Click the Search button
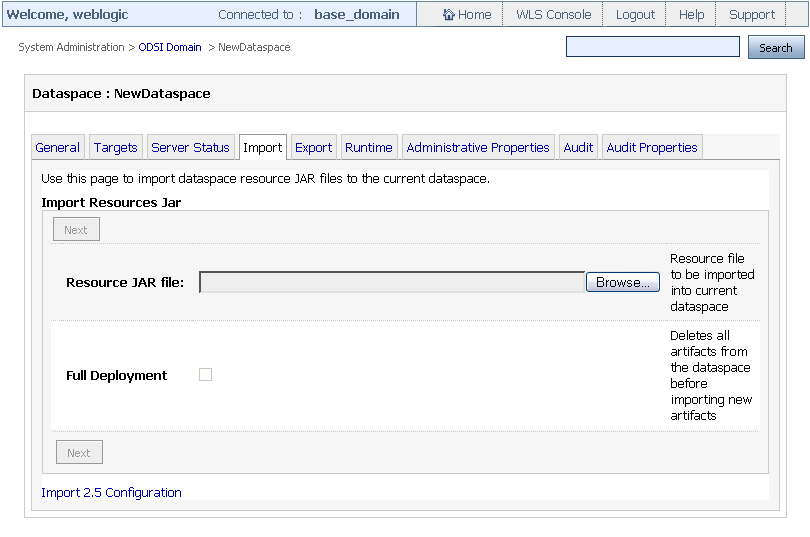 tap(775, 48)
